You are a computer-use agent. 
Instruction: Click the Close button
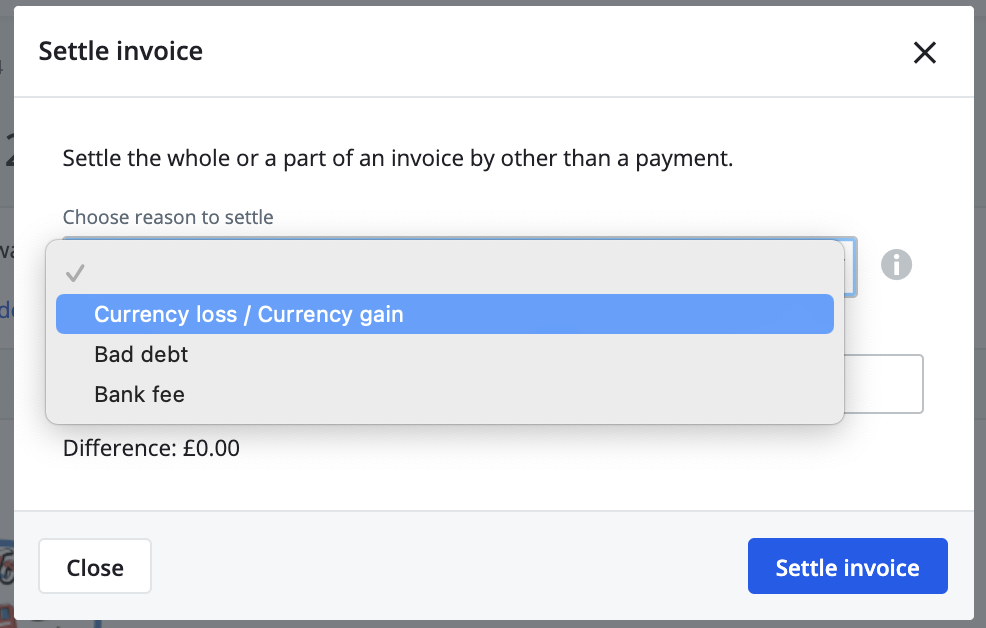pos(94,566)
